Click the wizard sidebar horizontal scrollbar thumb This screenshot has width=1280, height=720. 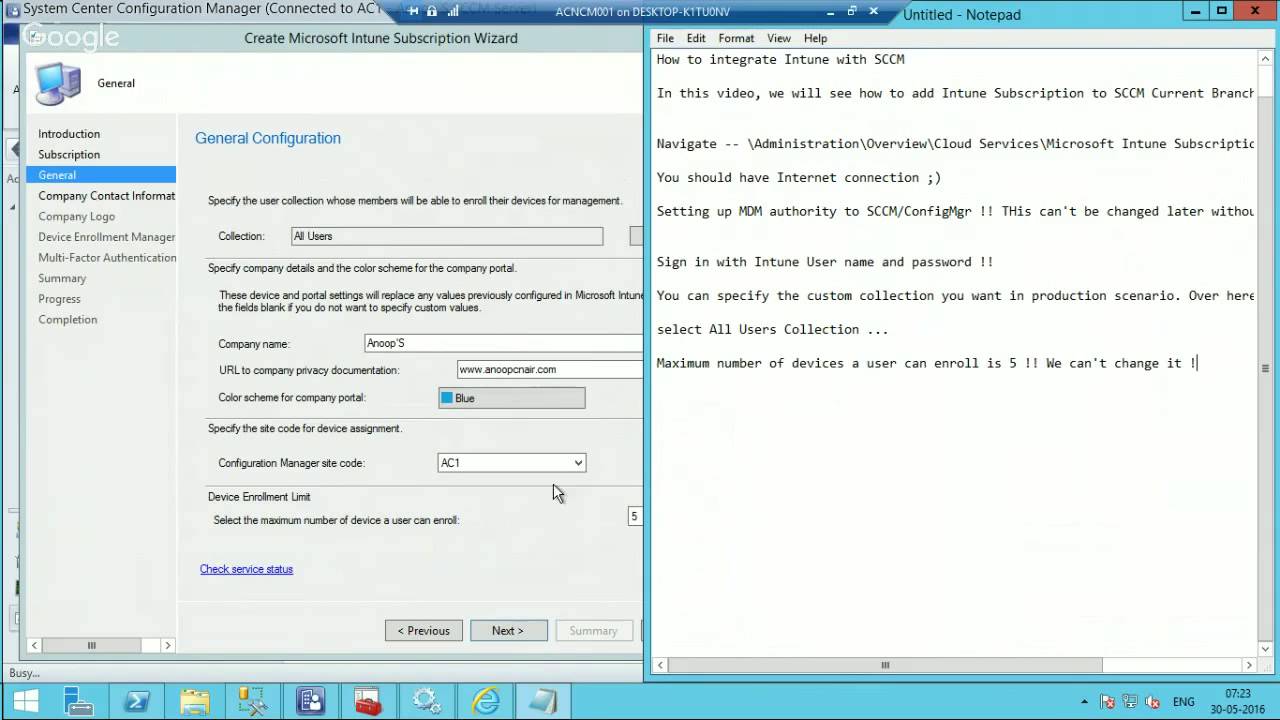[91, 646]
